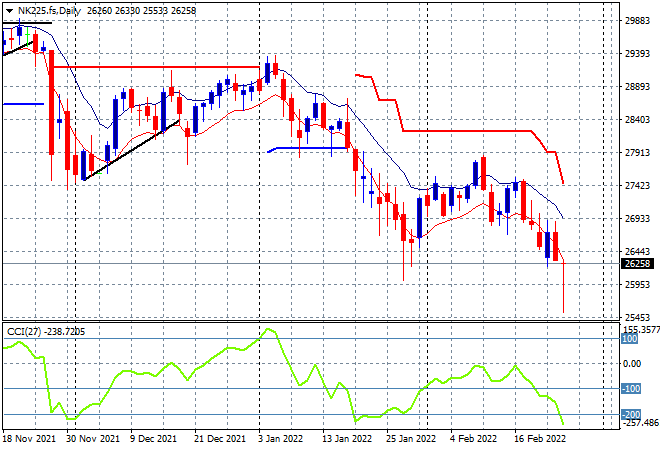Click the black 26258 current price tag

pyautogui.click(x=638, y=264)
